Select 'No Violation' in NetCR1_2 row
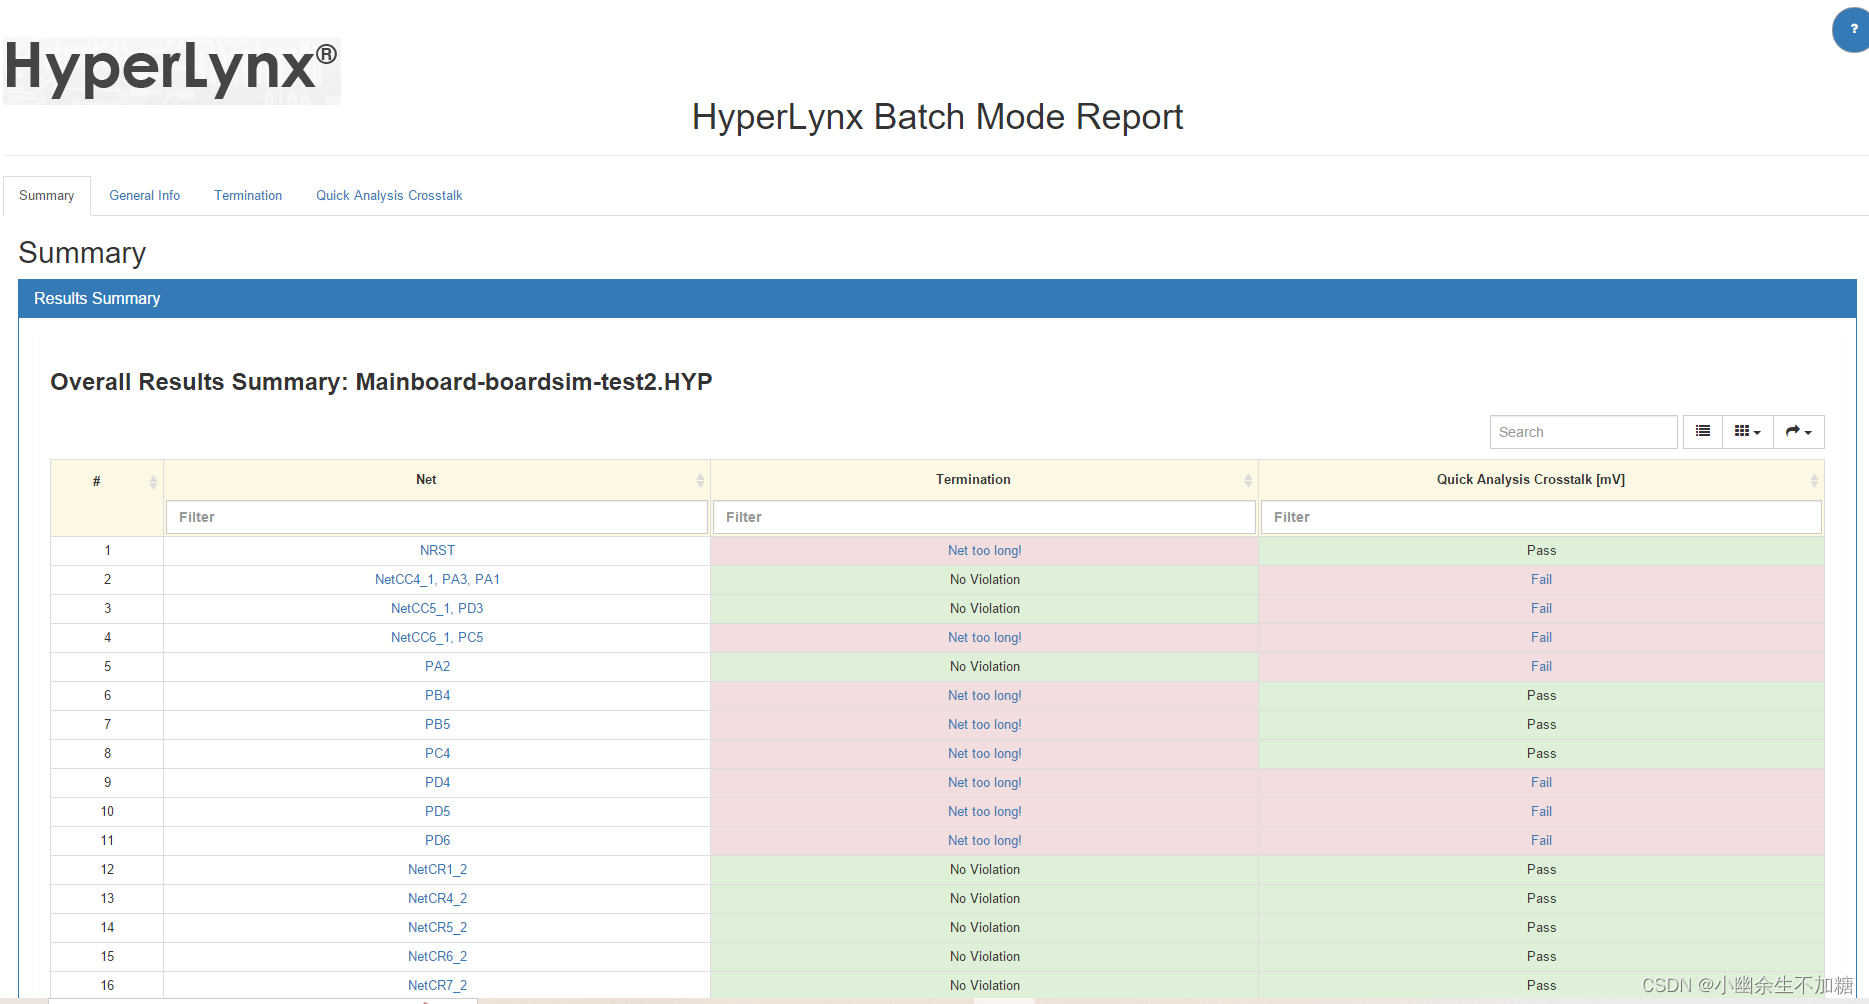The width and height of the screenshot is (1869, 1004). tap(985, 869)
